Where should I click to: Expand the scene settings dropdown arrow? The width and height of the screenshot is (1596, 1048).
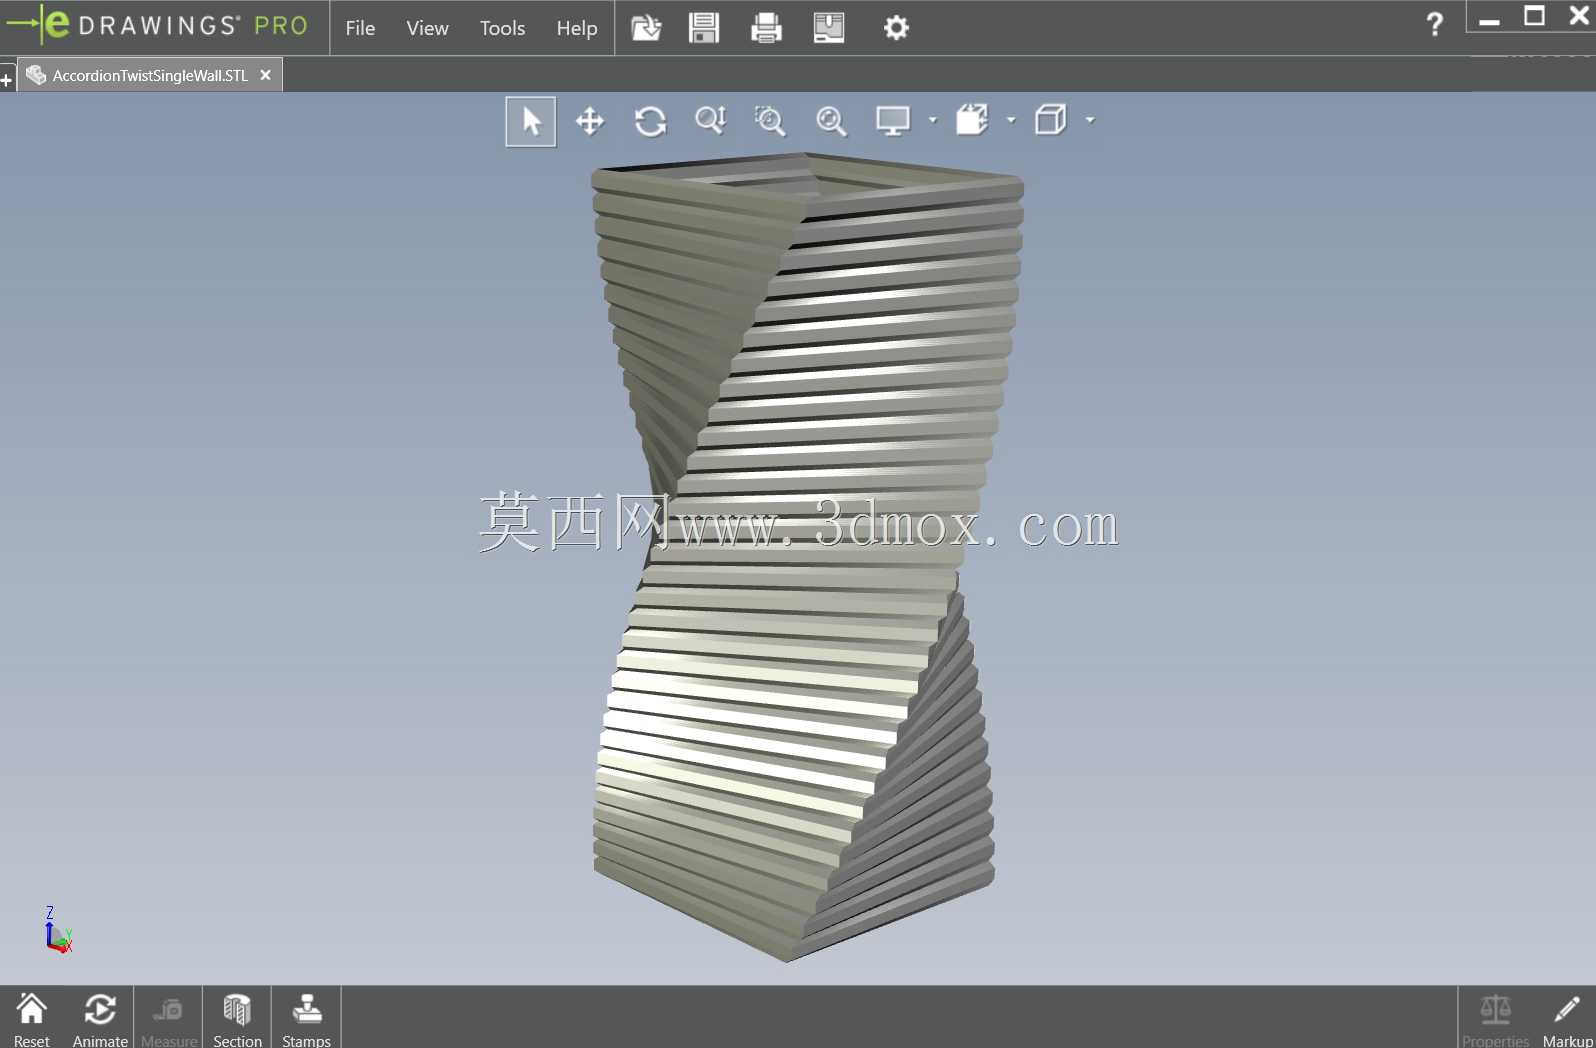[x=1011, y=120]
